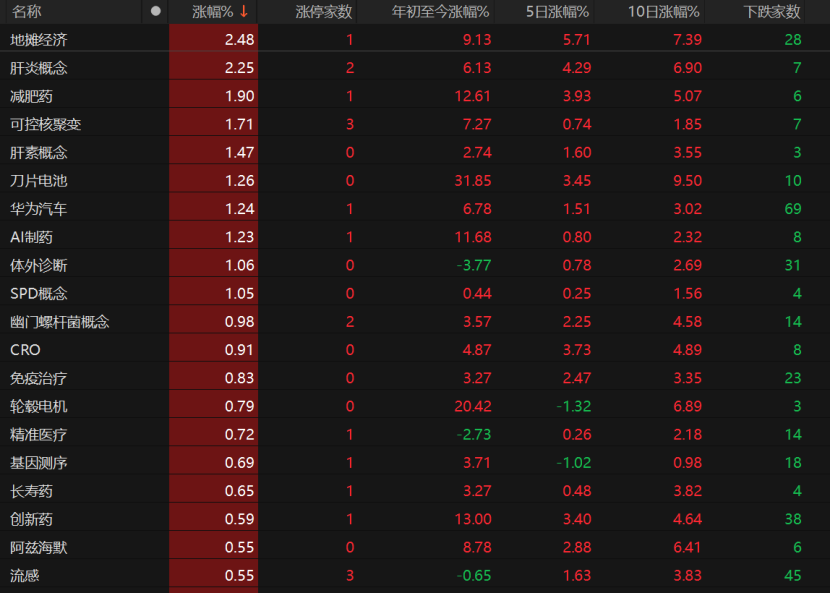The height and width of the screenshot is (593, 830).
Task: Select the 轮毂电机 row
Action: 415,406
